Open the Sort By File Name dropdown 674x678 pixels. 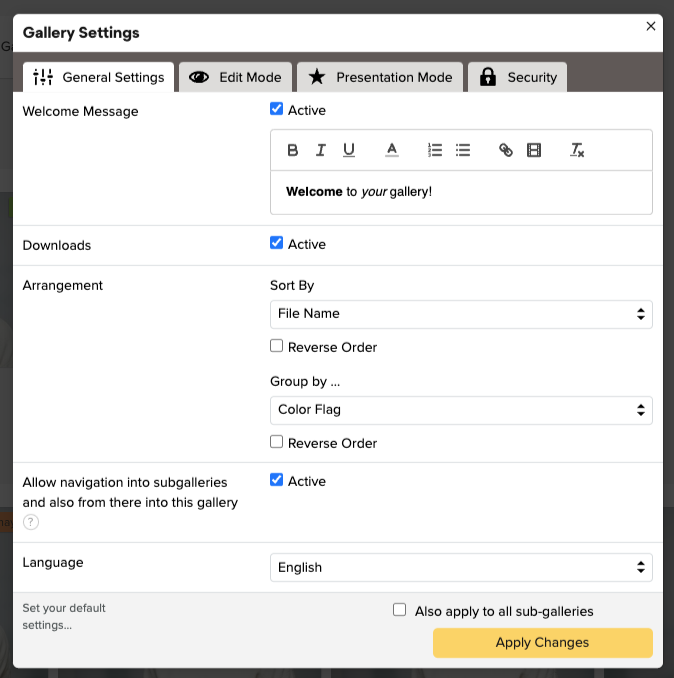[x=461, y=314]
